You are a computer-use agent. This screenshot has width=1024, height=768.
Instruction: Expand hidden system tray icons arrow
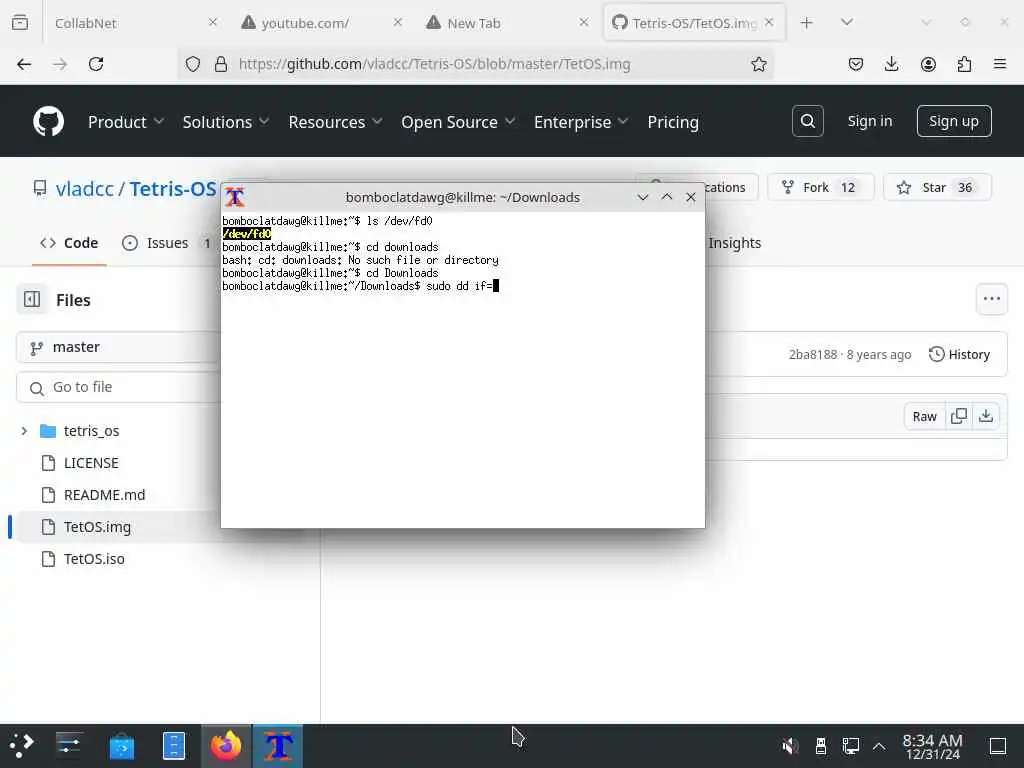[x=879, y=746]
